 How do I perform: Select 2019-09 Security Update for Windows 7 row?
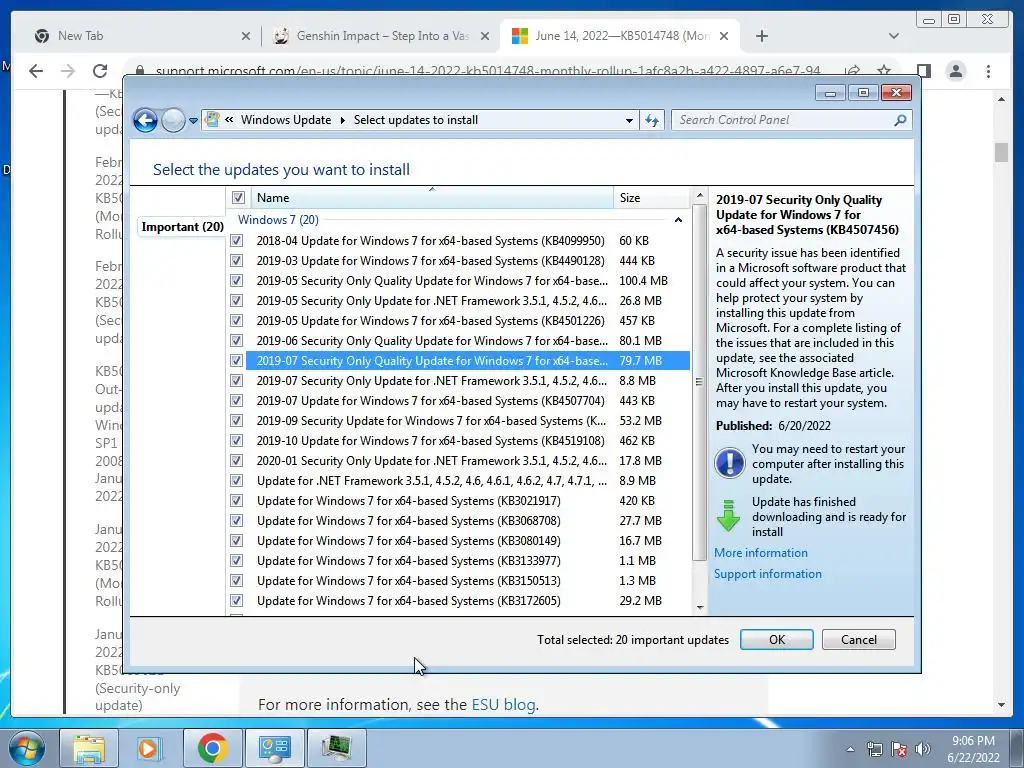pyautogui.click(x=467, y=421)
